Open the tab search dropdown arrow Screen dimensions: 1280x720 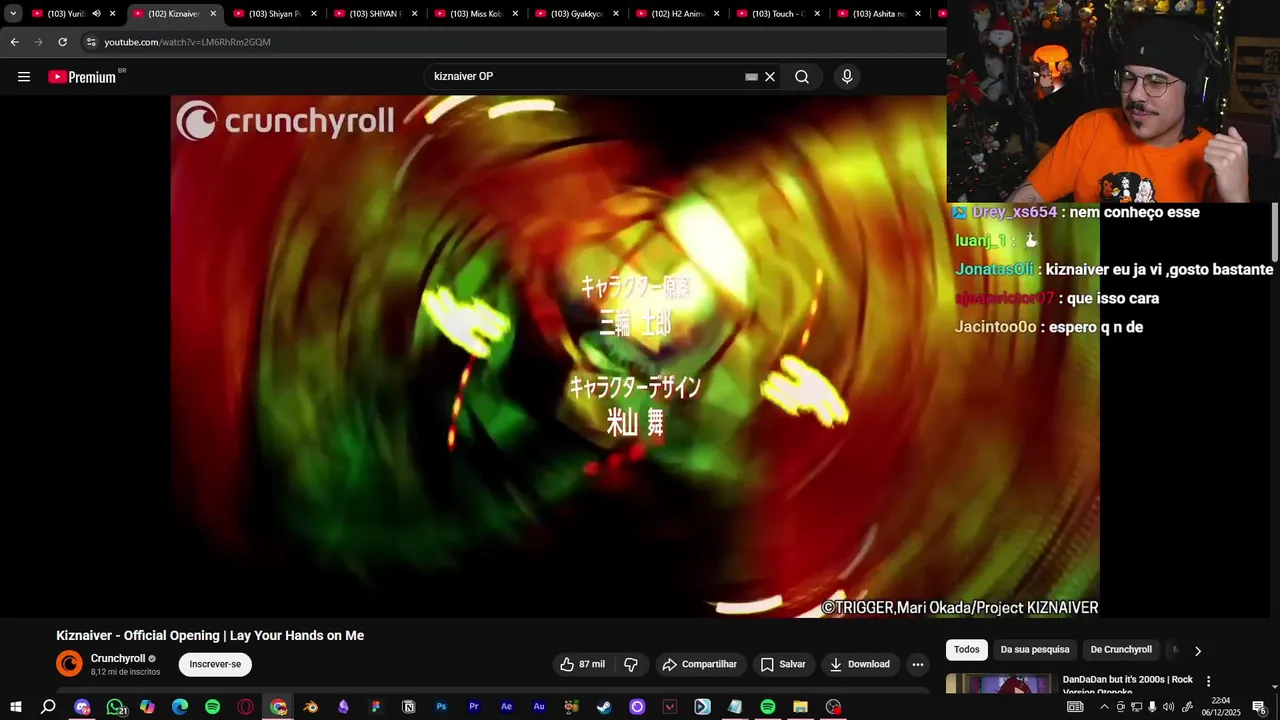[x=13, y=14]
